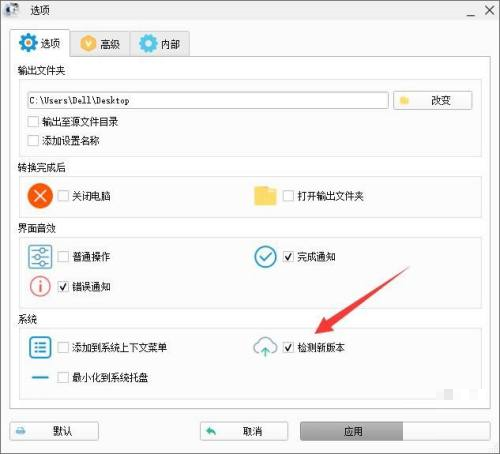Click the minimize dash icon beside 最小化到系统托盘
500x454 pixels.
pos(40,377)
